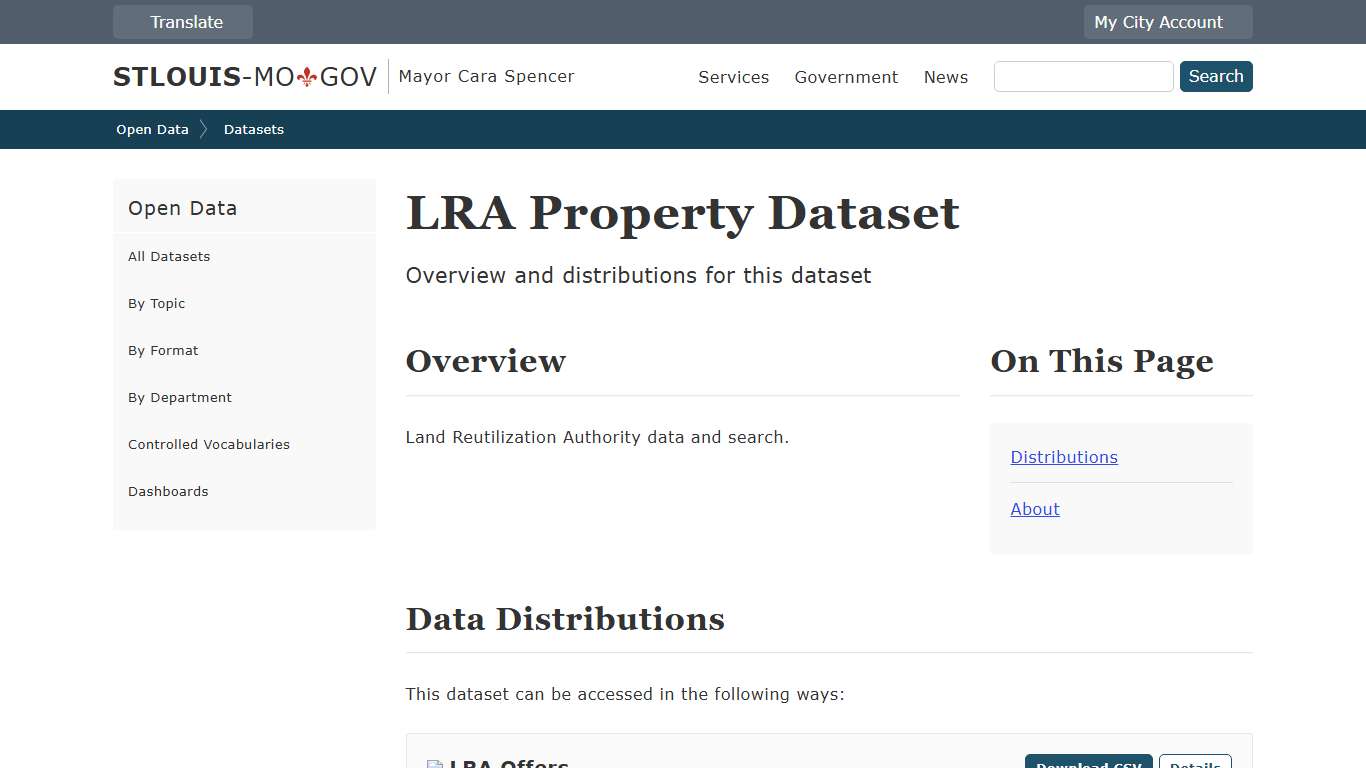
Task: Jump to the About section
Action: (x=1034, y=509)
